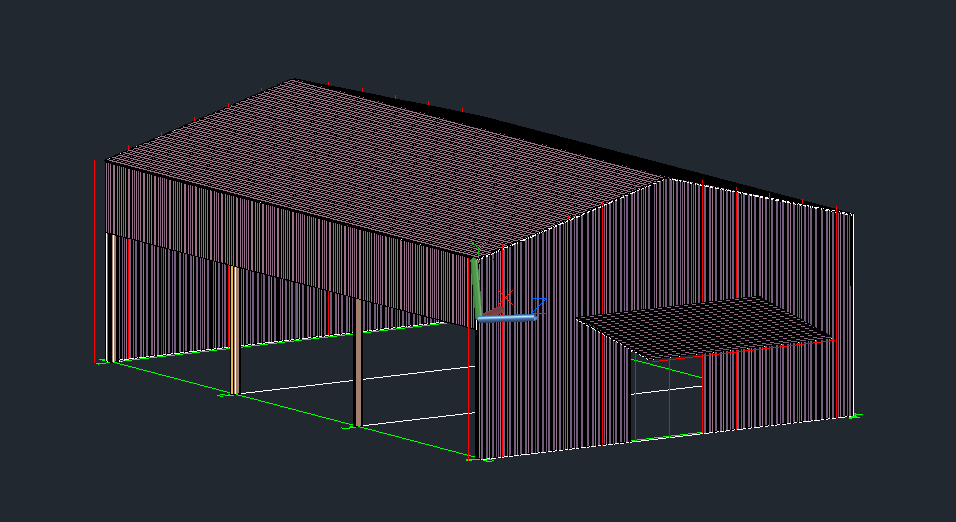Click the blue Z axis of UCS icon
Screen dimensions: 956x522
click(506, 318)
